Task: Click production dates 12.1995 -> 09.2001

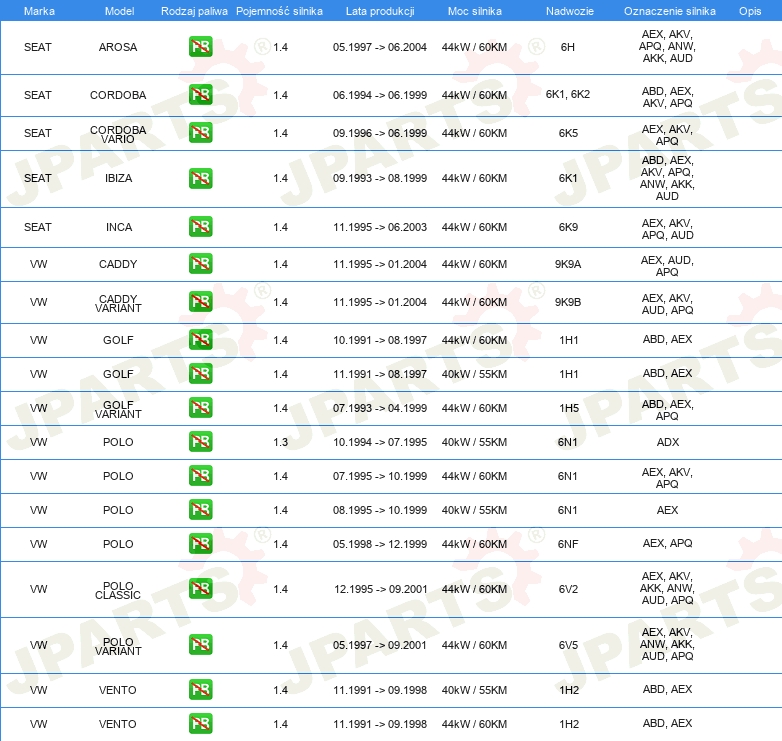Action: (381, 589)
